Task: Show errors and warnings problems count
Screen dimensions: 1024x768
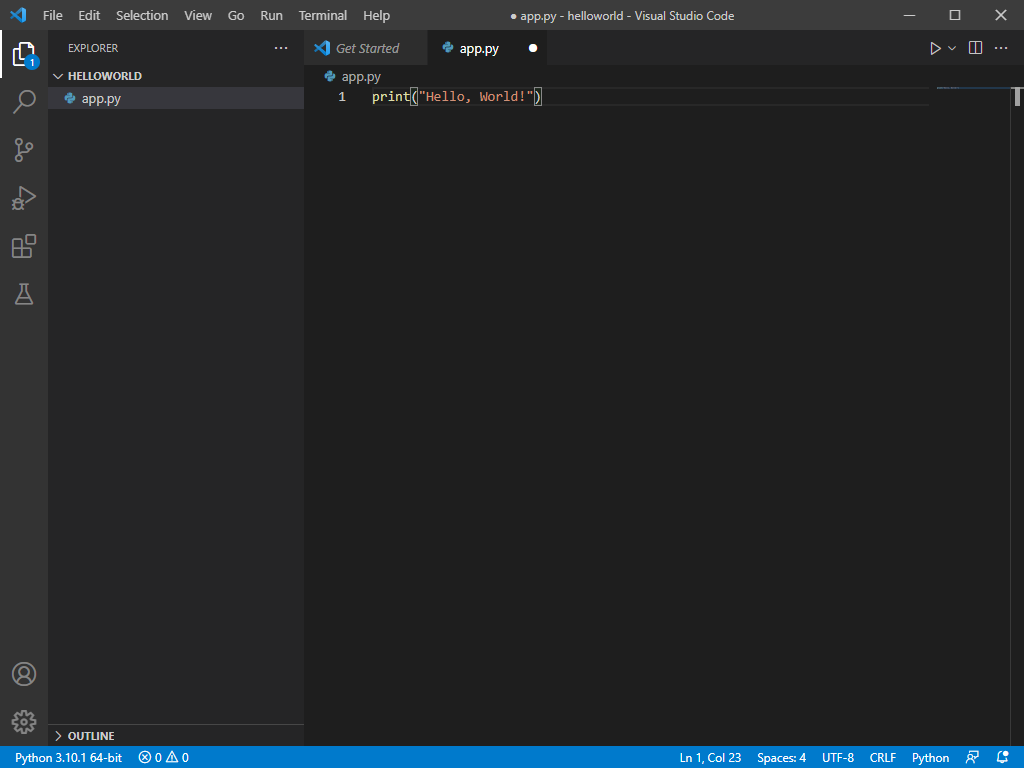Action: [164, 758]
